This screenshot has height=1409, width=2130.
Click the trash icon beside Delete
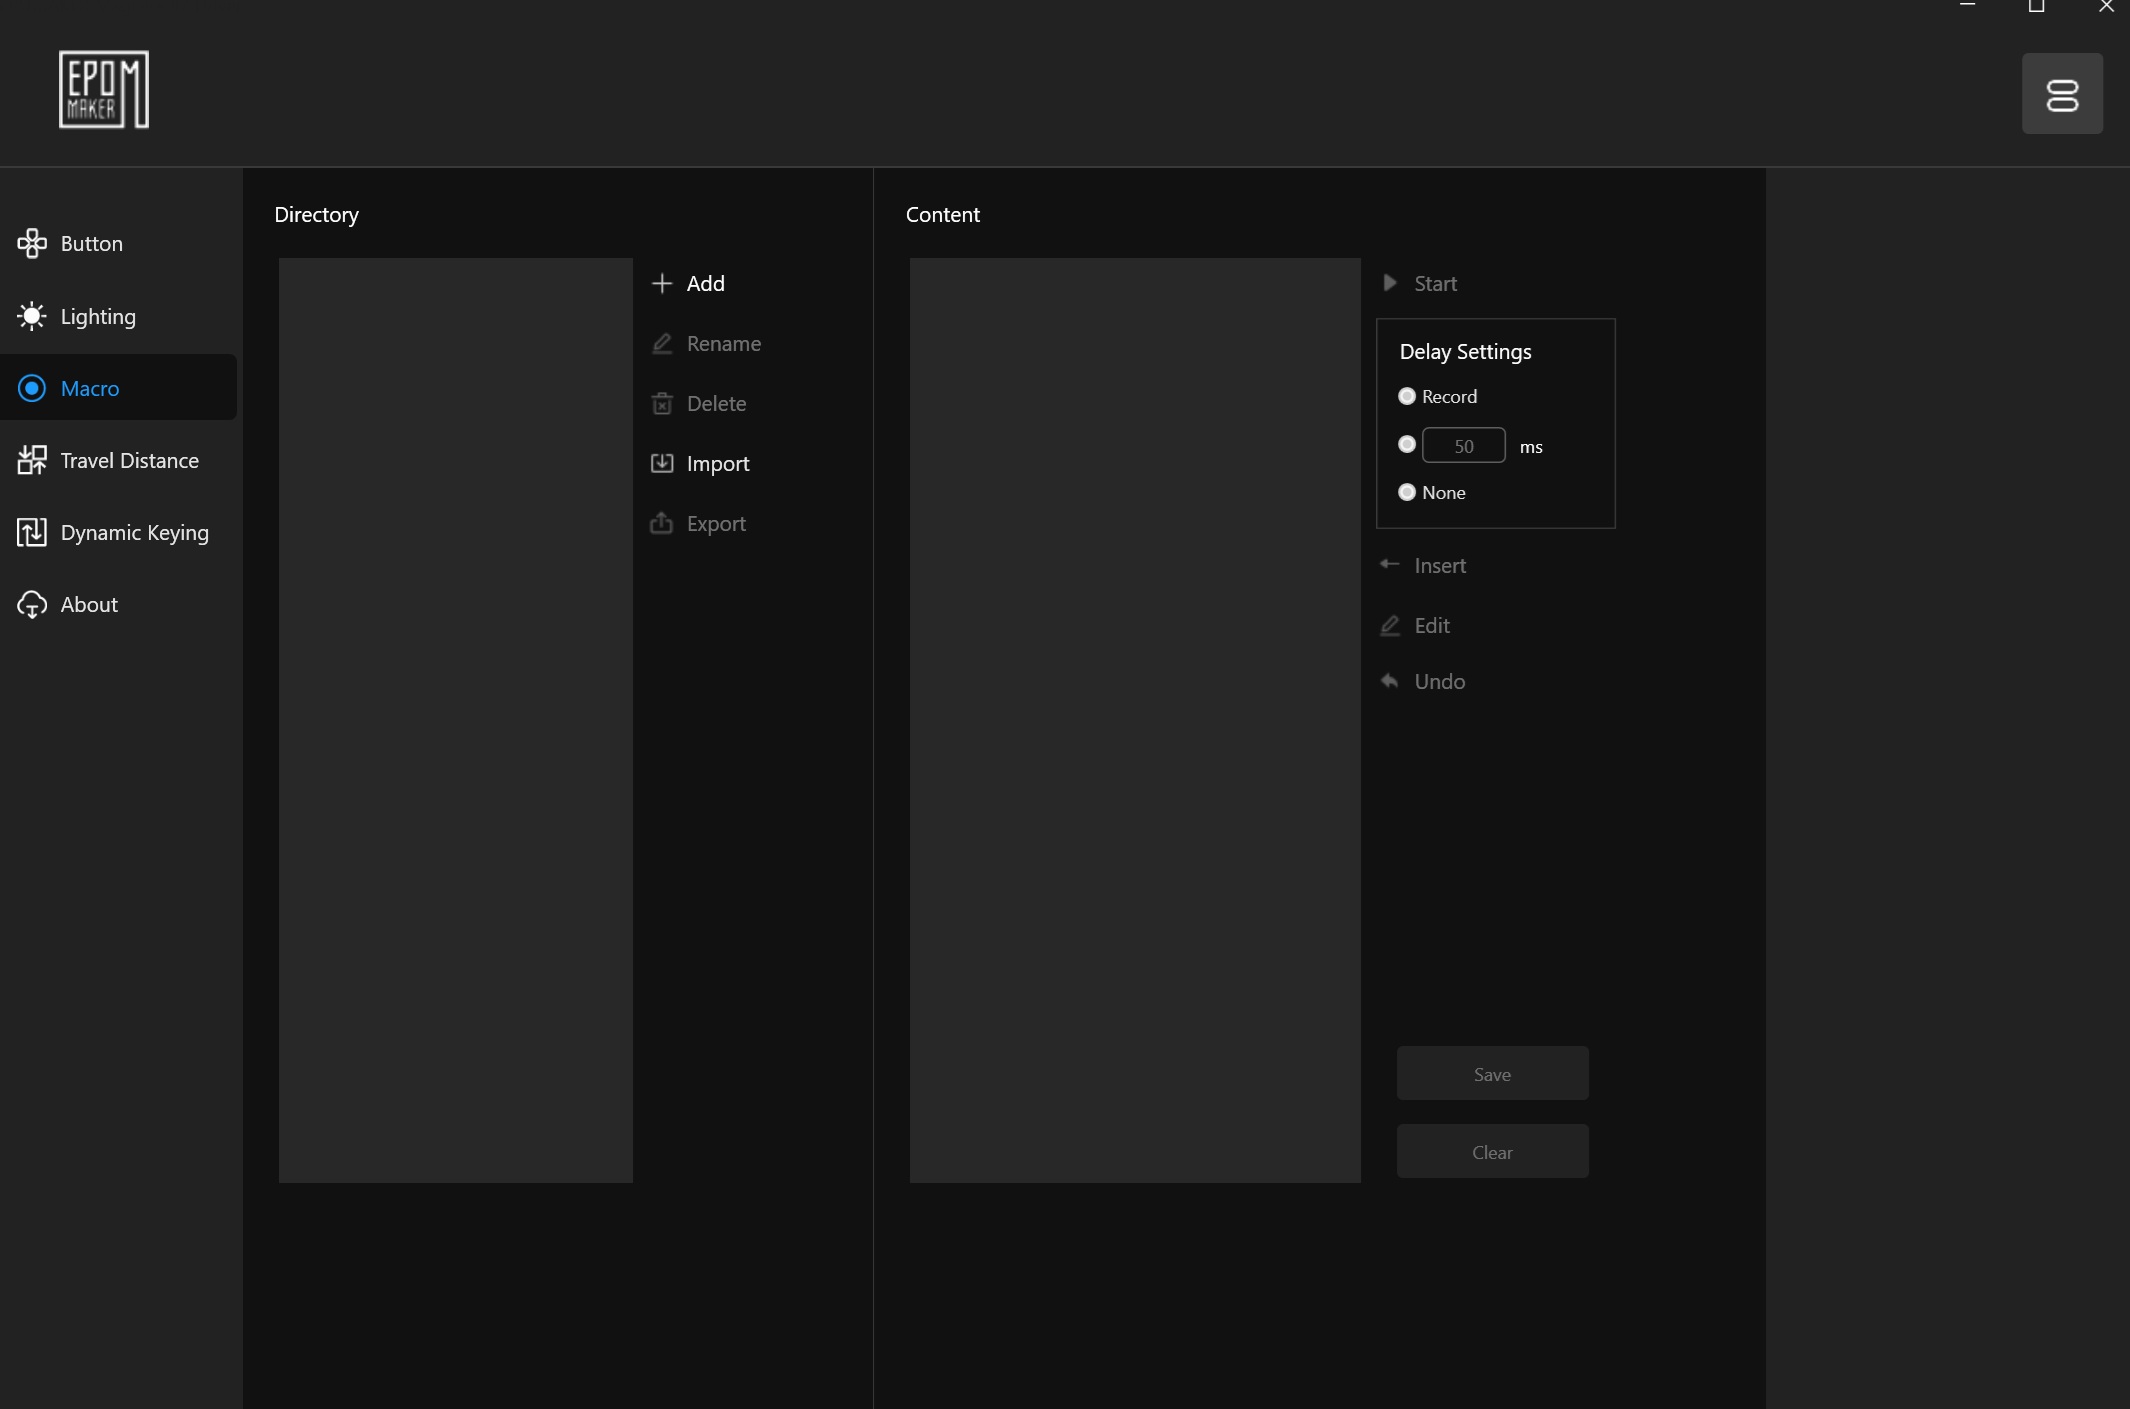(x=662, y=403)
